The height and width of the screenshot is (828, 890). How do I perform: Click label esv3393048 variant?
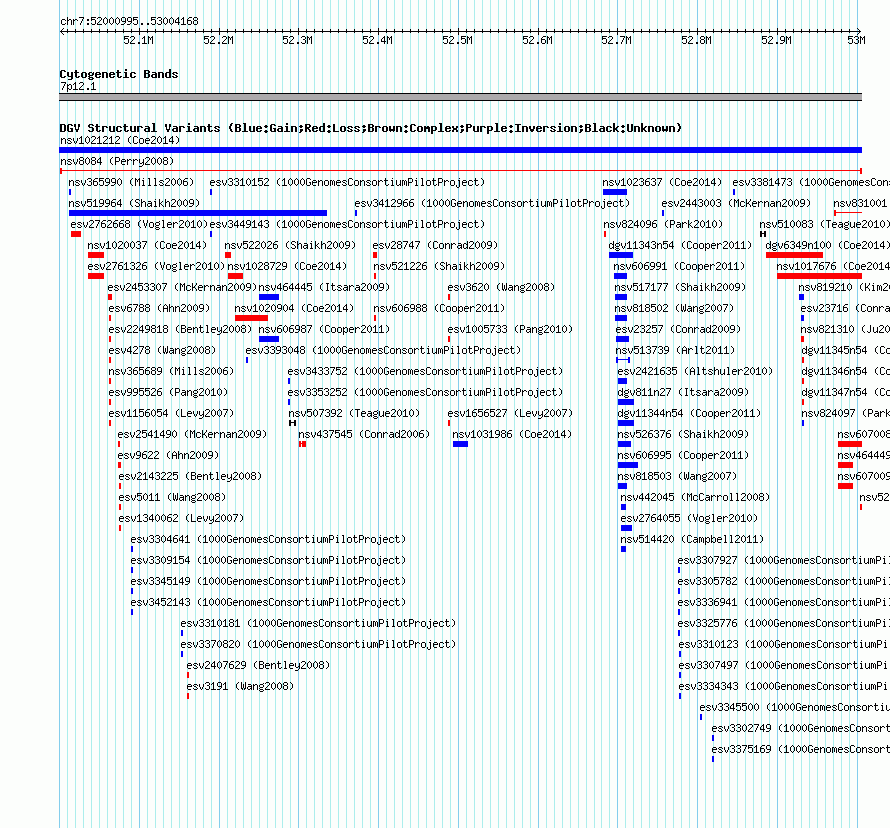coord(383,350)
